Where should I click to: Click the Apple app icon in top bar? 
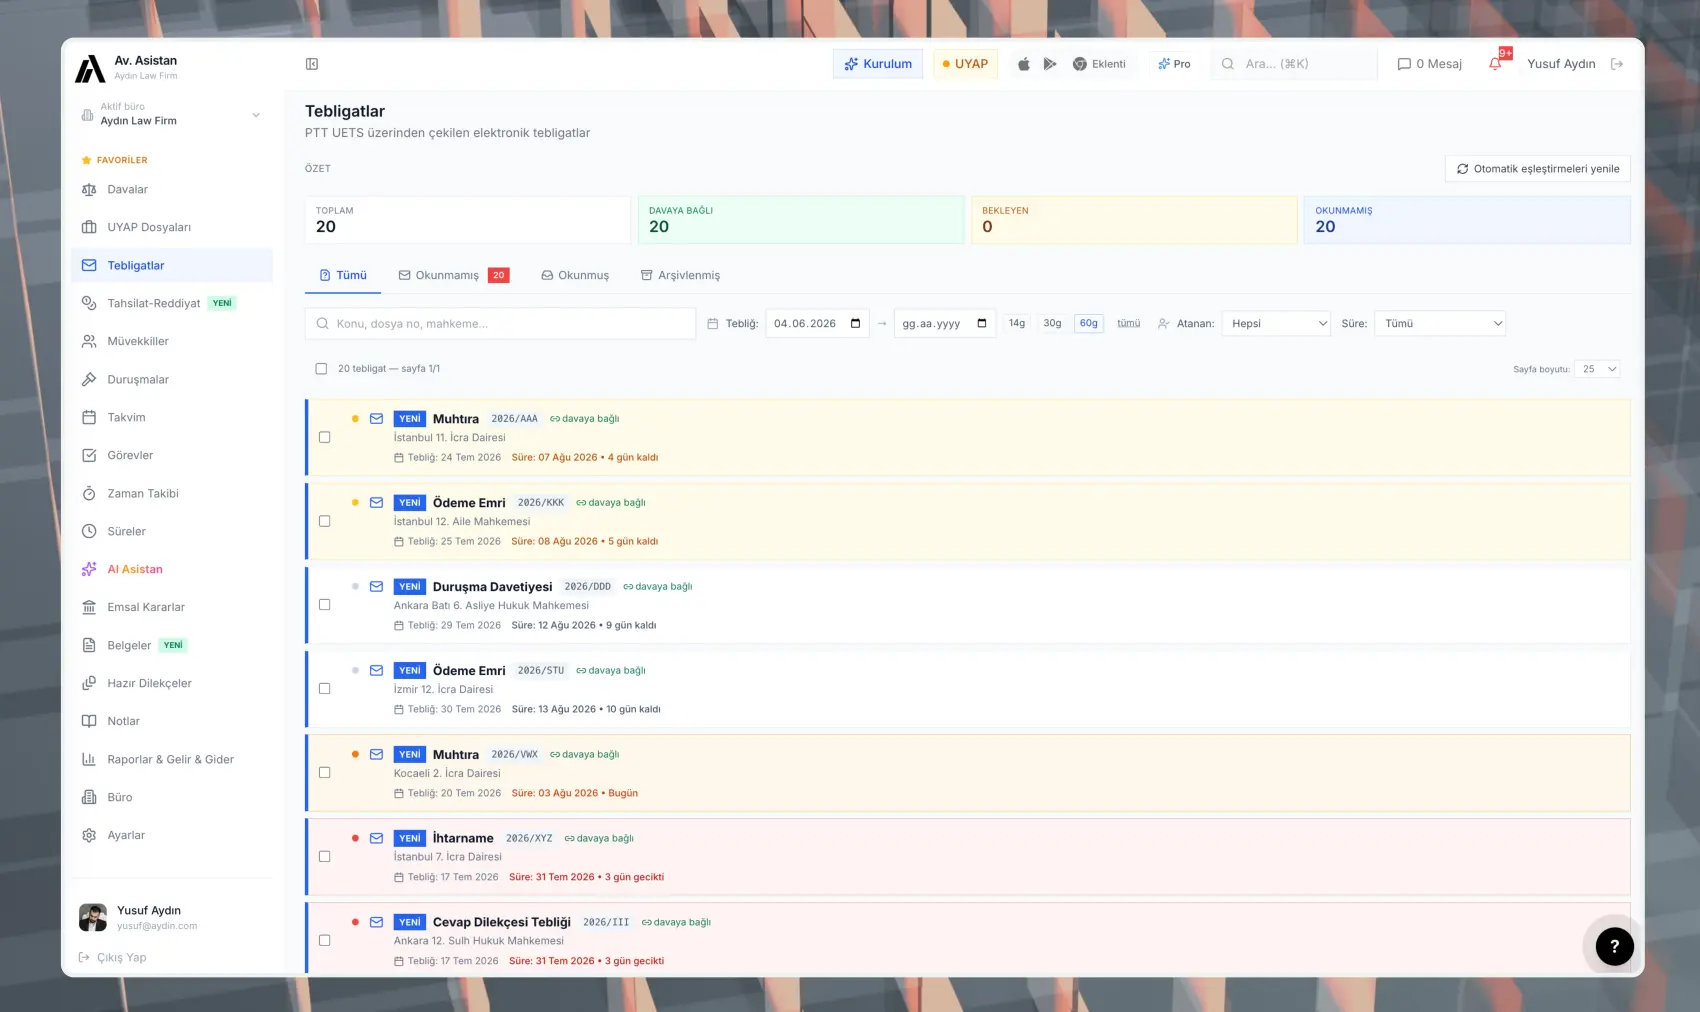[x=1024, y=64]
